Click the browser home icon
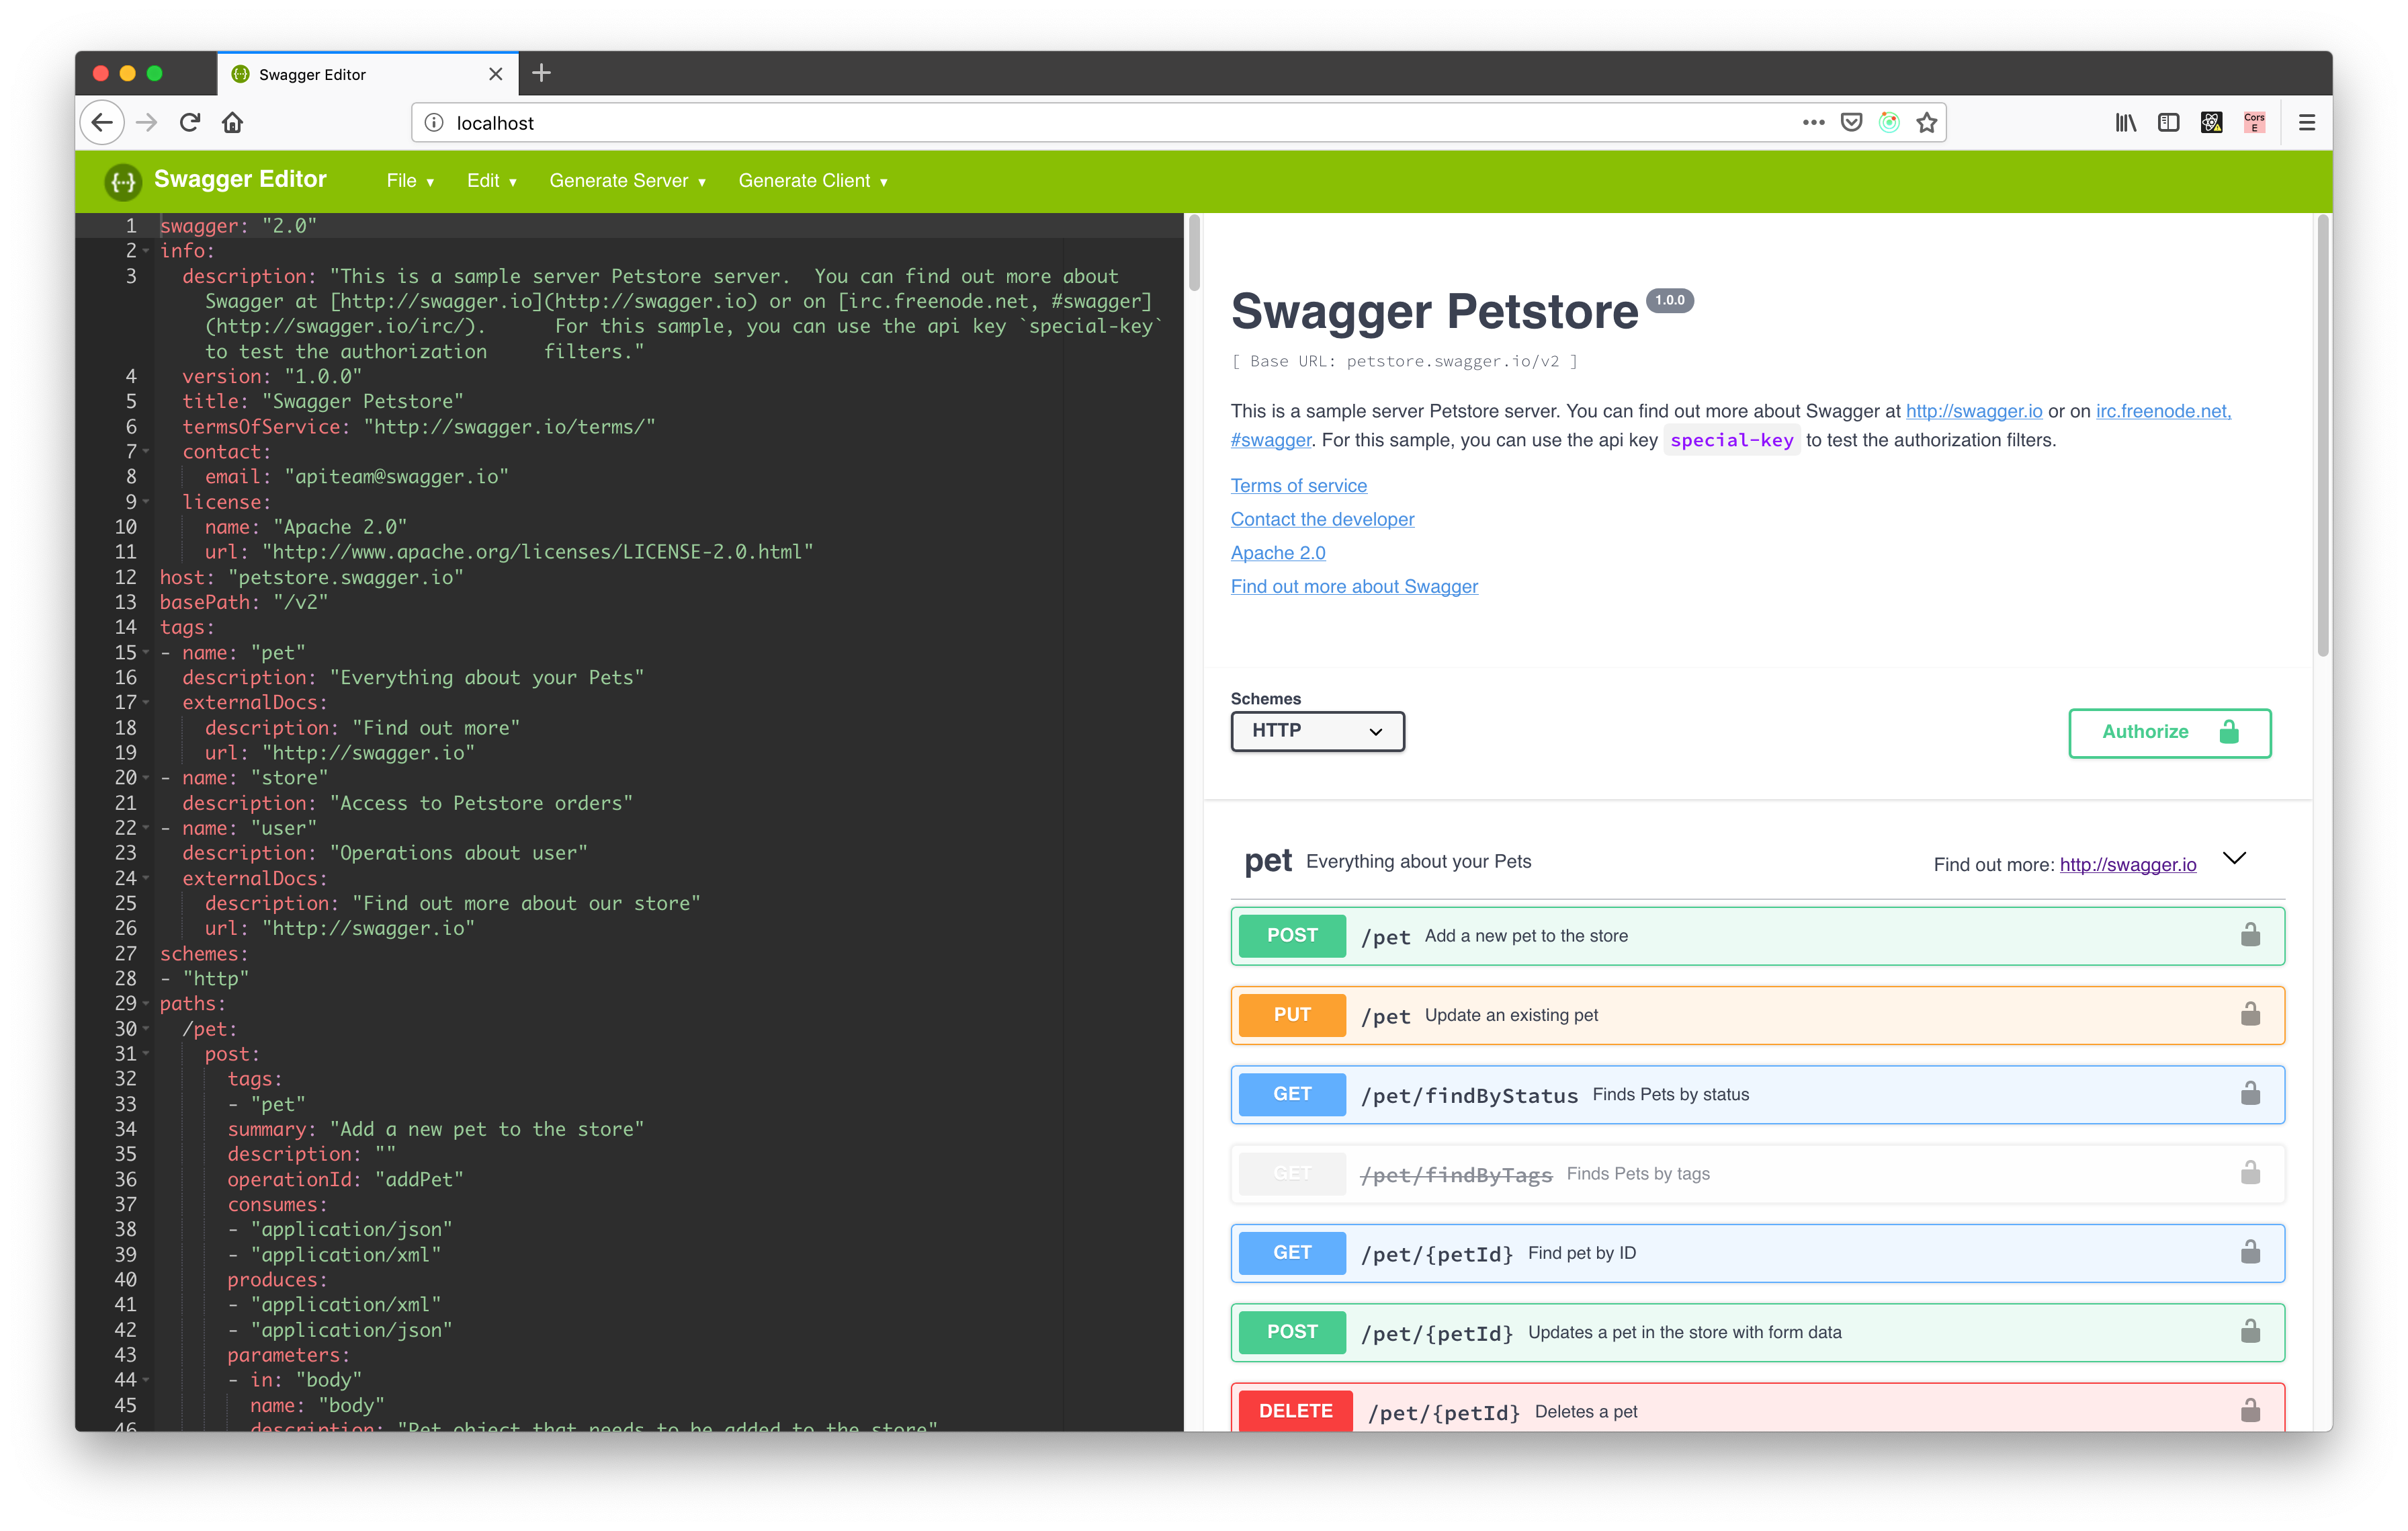The height and width of the screenshot is (1531, 2408). (x=233, y=123)
